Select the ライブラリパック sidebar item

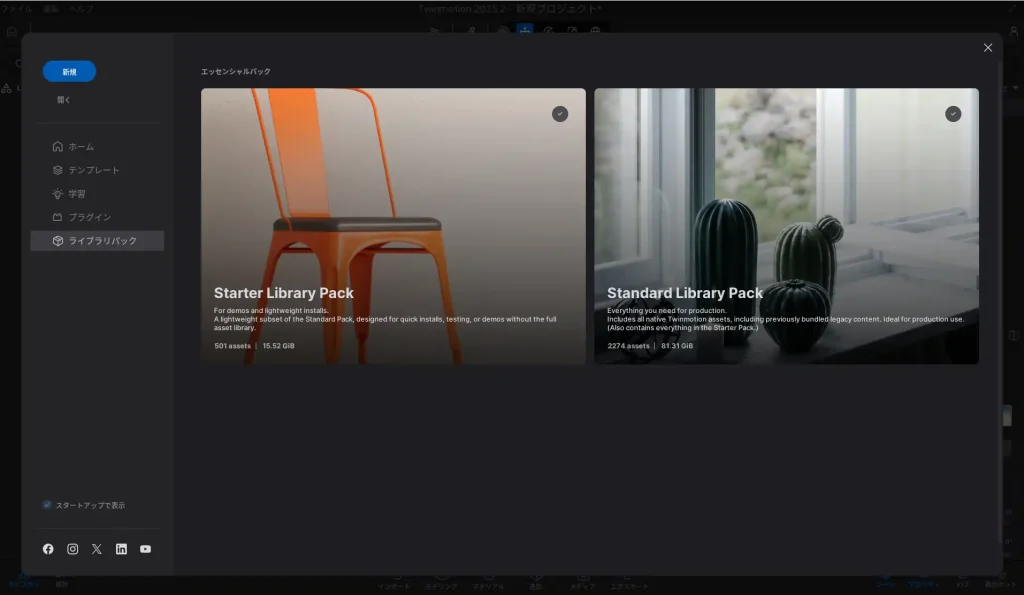[x=97, y=241]
